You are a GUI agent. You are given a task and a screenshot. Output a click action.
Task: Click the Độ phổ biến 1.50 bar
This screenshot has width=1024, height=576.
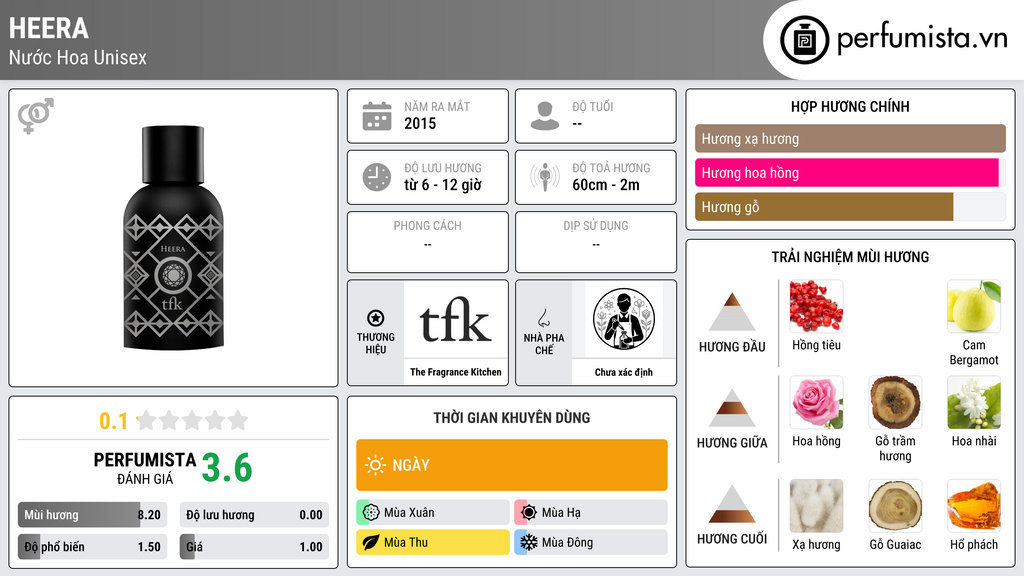pyautogui.click(x=92, y=547)
